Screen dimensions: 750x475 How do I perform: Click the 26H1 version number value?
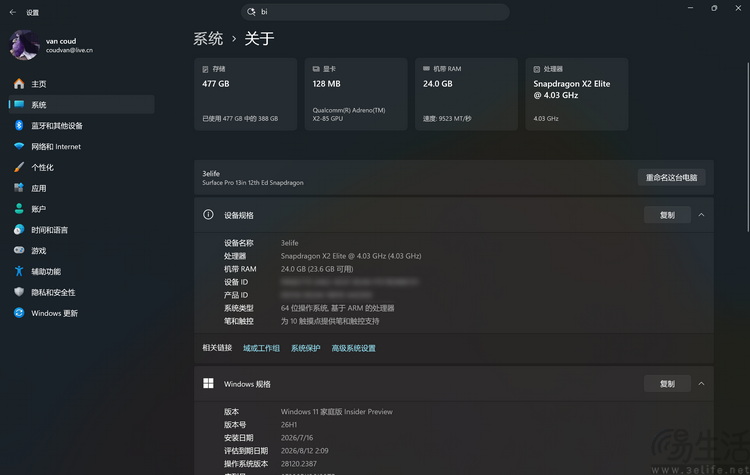coord(289,425)
